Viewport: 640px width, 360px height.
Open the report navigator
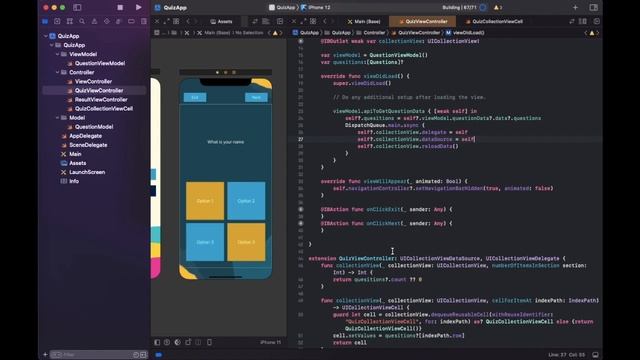[144, 21]
